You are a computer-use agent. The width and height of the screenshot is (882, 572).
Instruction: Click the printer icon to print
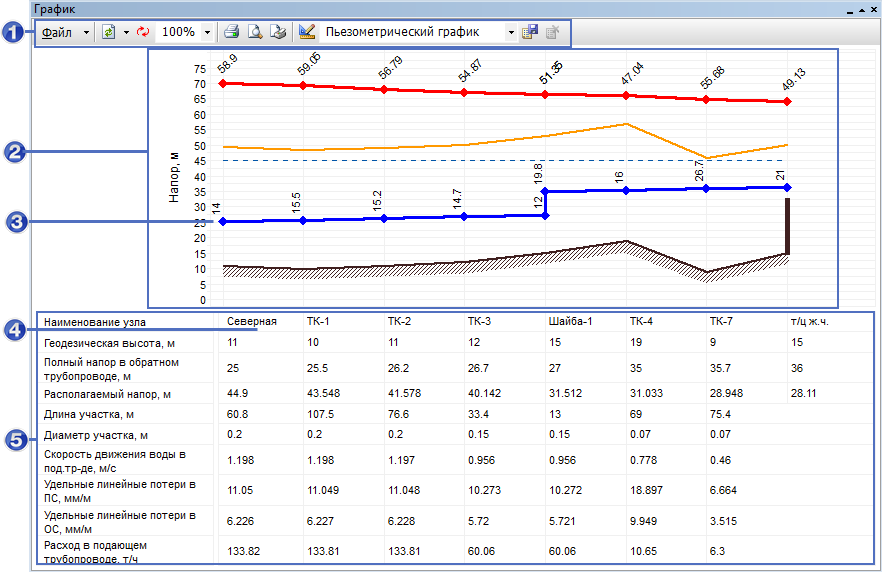(x=231, y=32)
